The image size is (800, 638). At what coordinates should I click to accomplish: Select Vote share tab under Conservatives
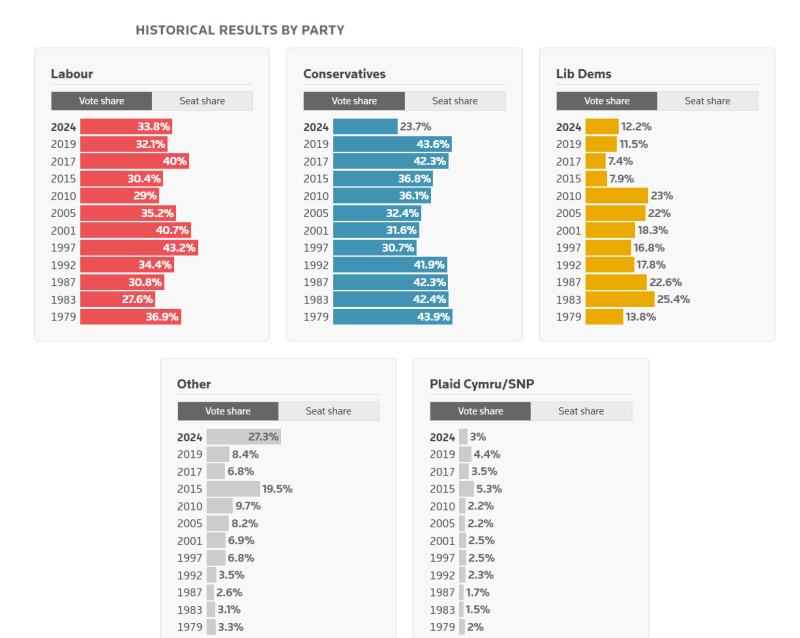click(354, 101)
